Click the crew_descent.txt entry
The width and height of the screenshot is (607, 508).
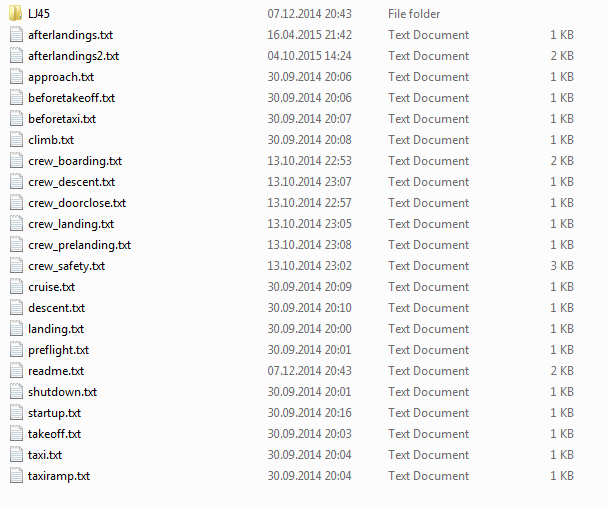coord(71,182)
